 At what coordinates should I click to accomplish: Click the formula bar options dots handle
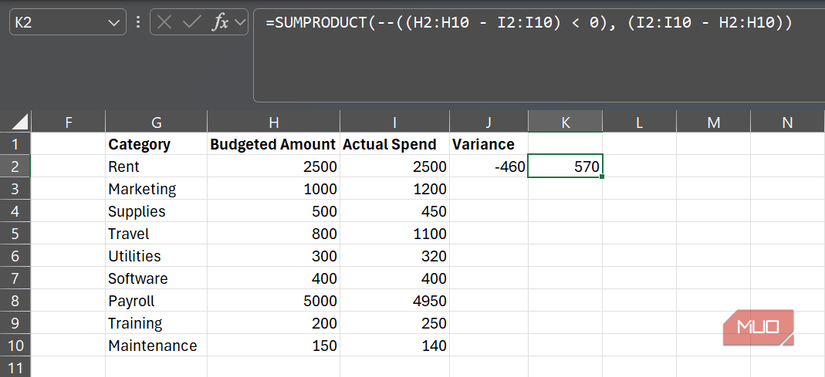pyautogui.click(x=138, y=22)
